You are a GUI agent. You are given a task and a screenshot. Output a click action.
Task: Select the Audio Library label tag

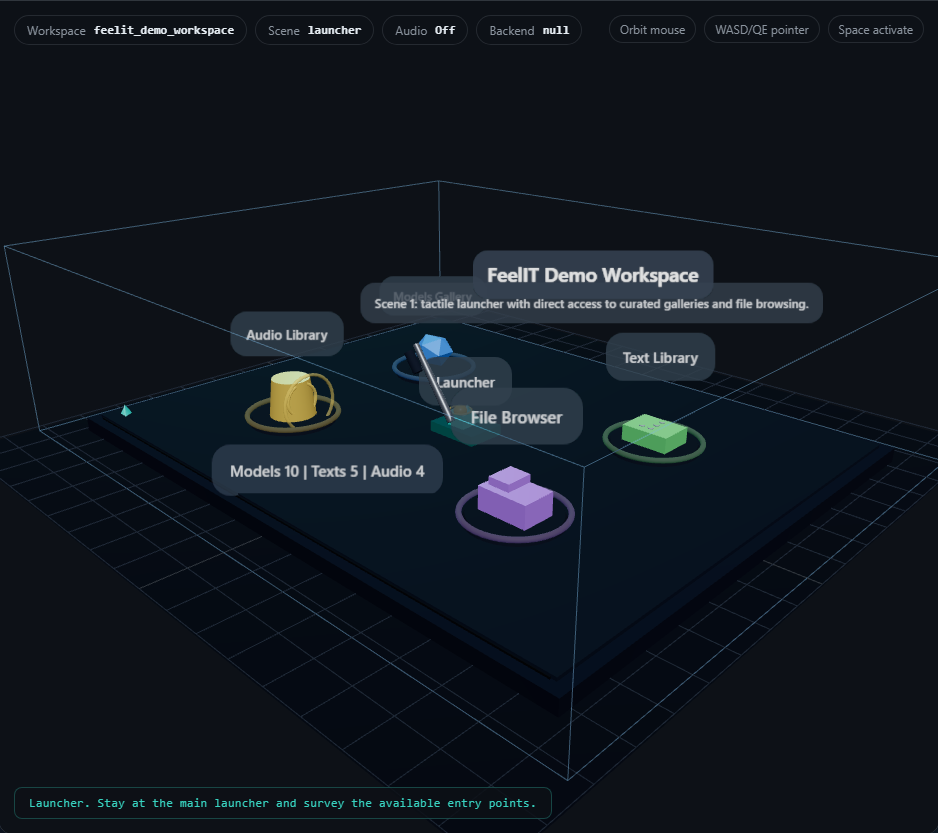coord(286,334)
